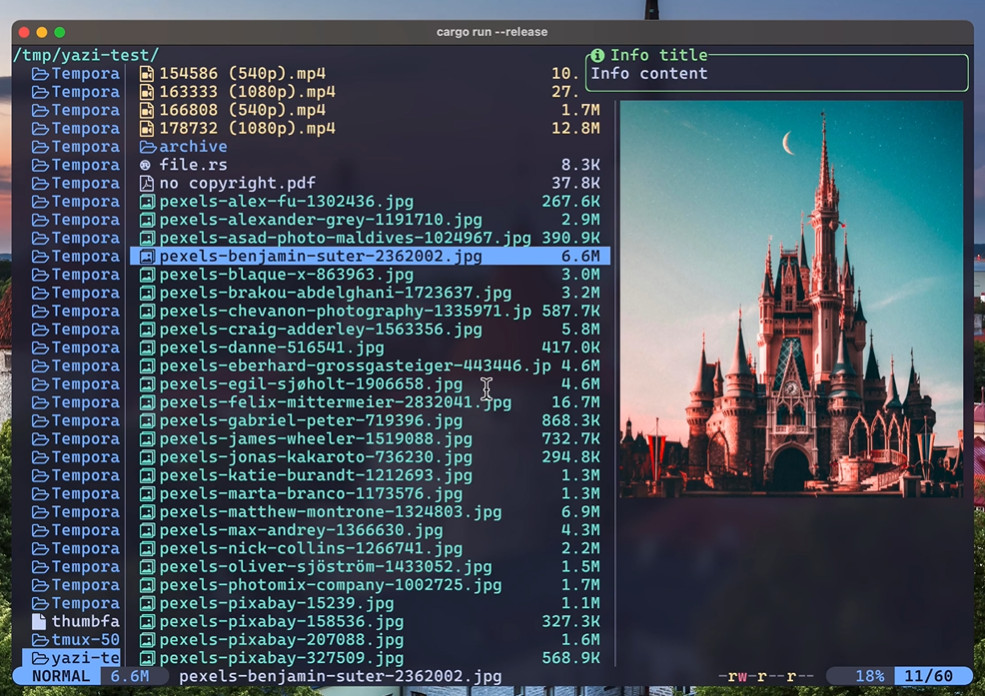
Task: Select the file name pexels-marta-branco-1173576.jpg
Action: pyautogui.click(x=311, y=493)
